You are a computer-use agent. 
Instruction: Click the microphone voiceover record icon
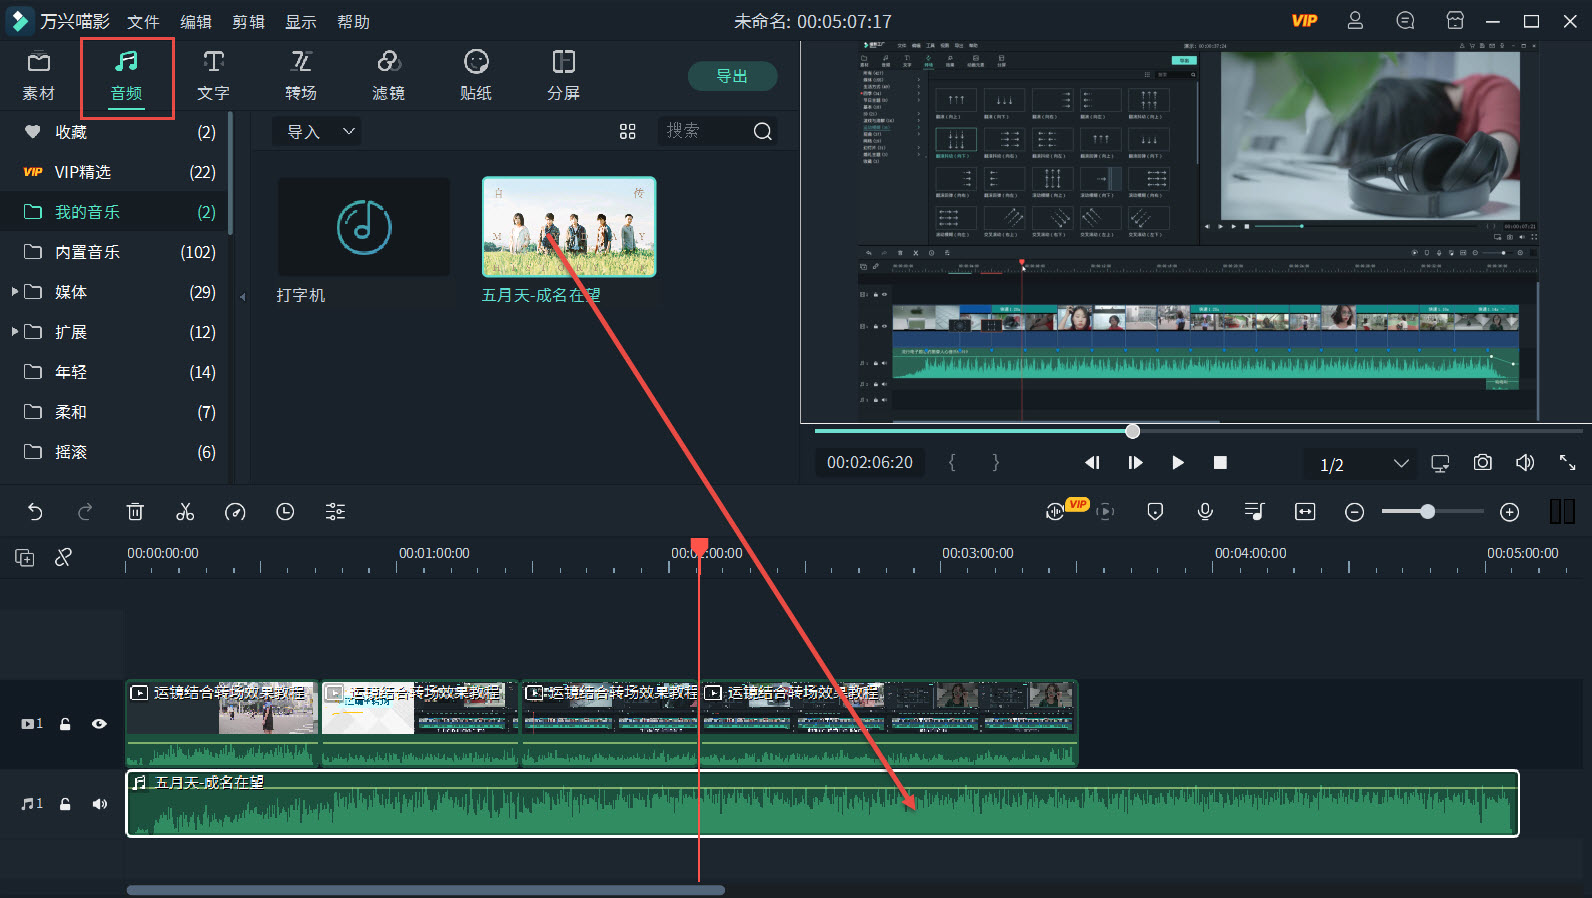(1205, 512)
